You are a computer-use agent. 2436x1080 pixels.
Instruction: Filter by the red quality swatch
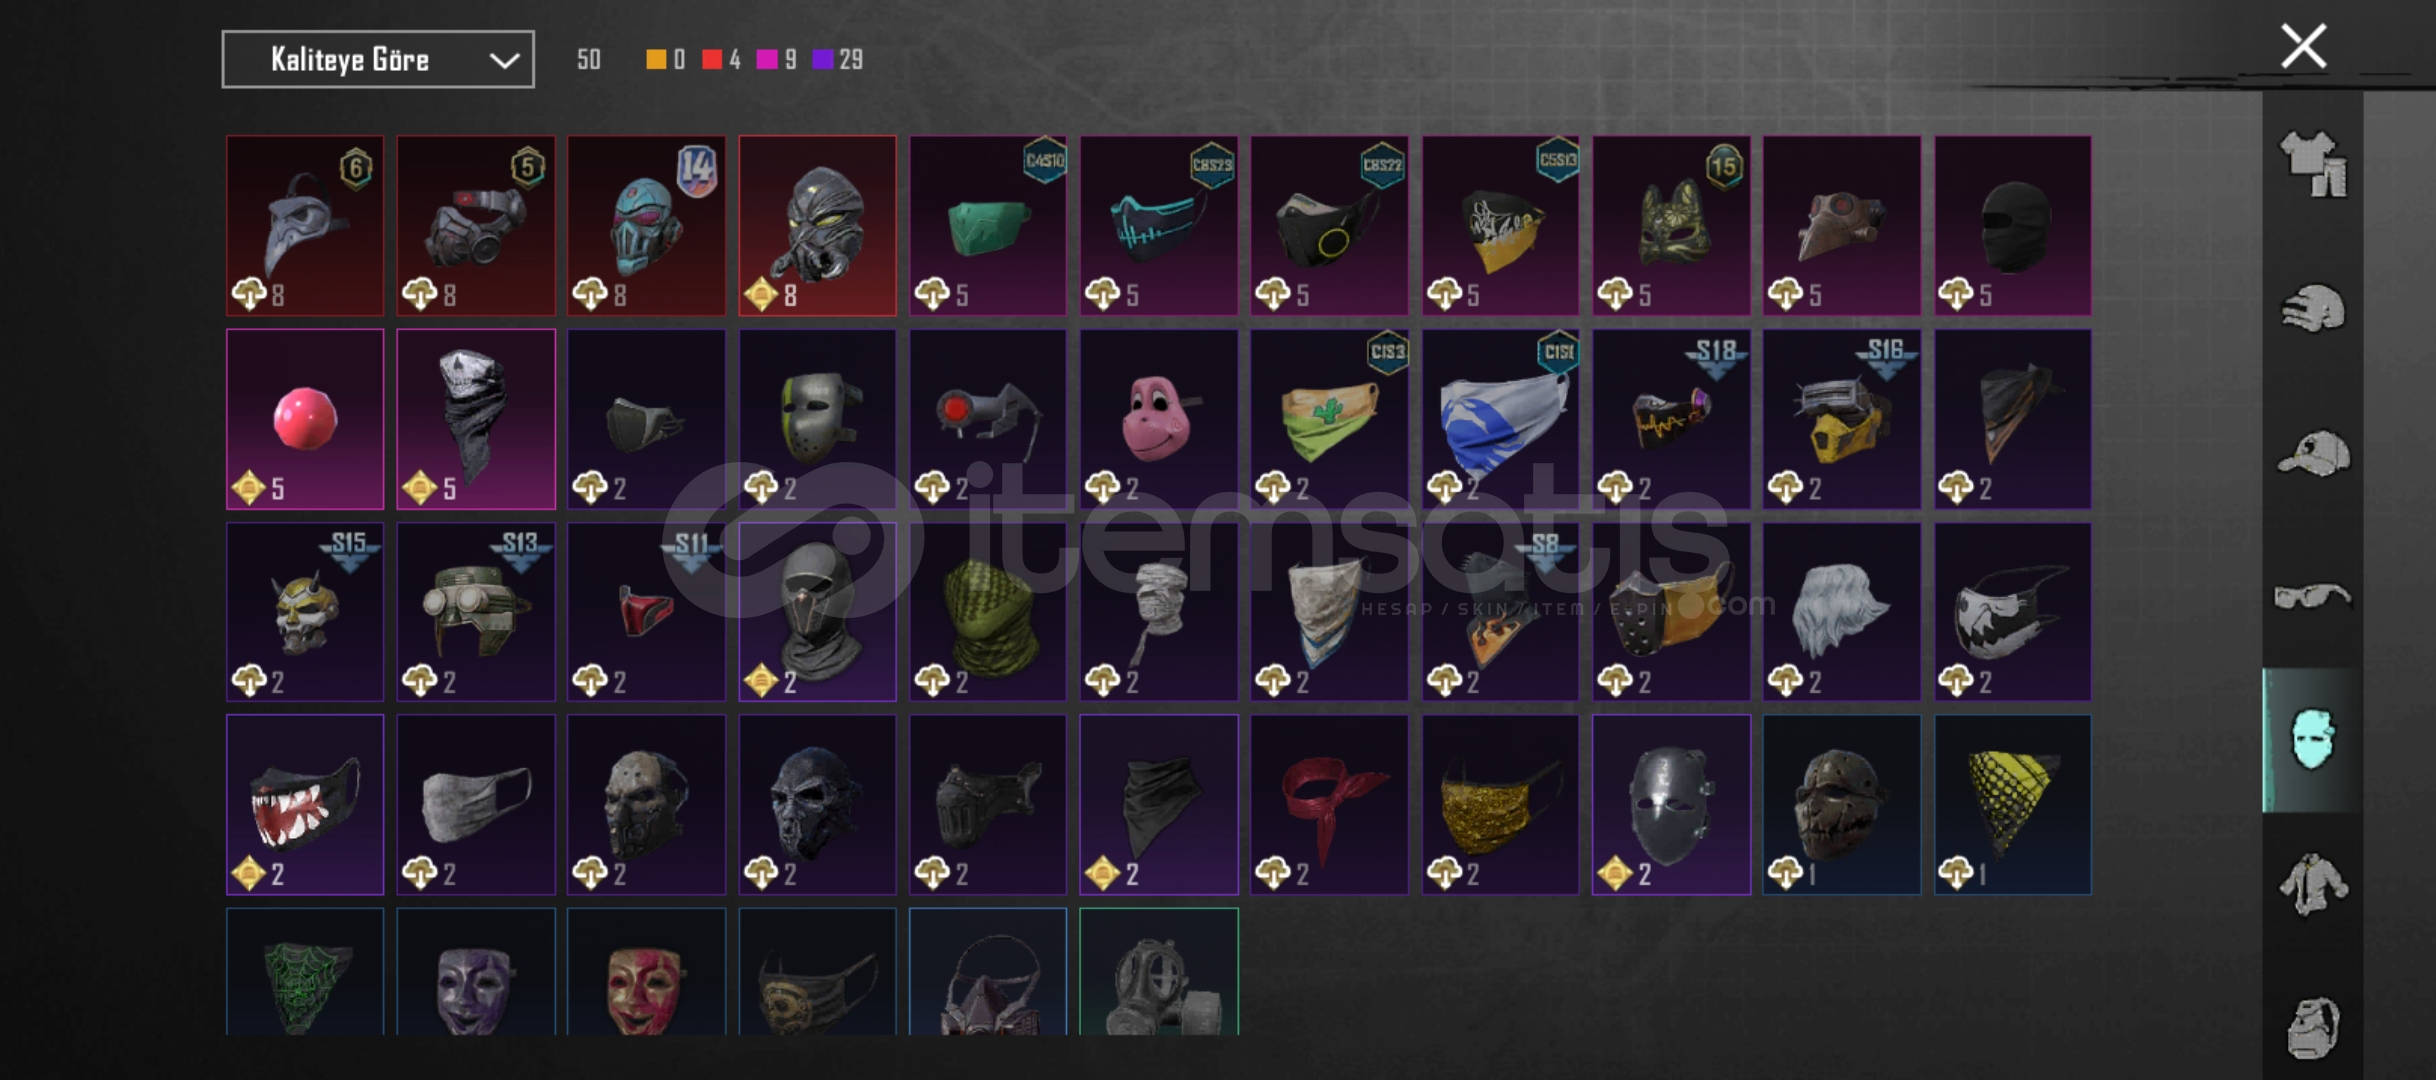coord(712,60)
